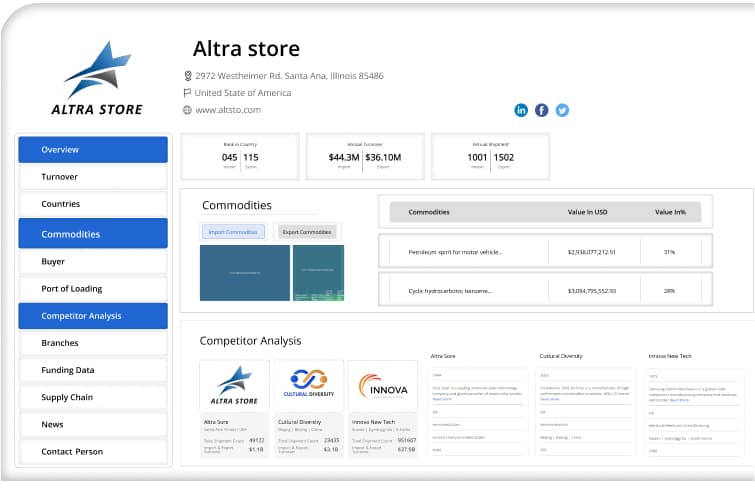Click the Petroleum spirit for motor vehicle row
The height and width of the screenshot is (503, 755).
[546, 251]
